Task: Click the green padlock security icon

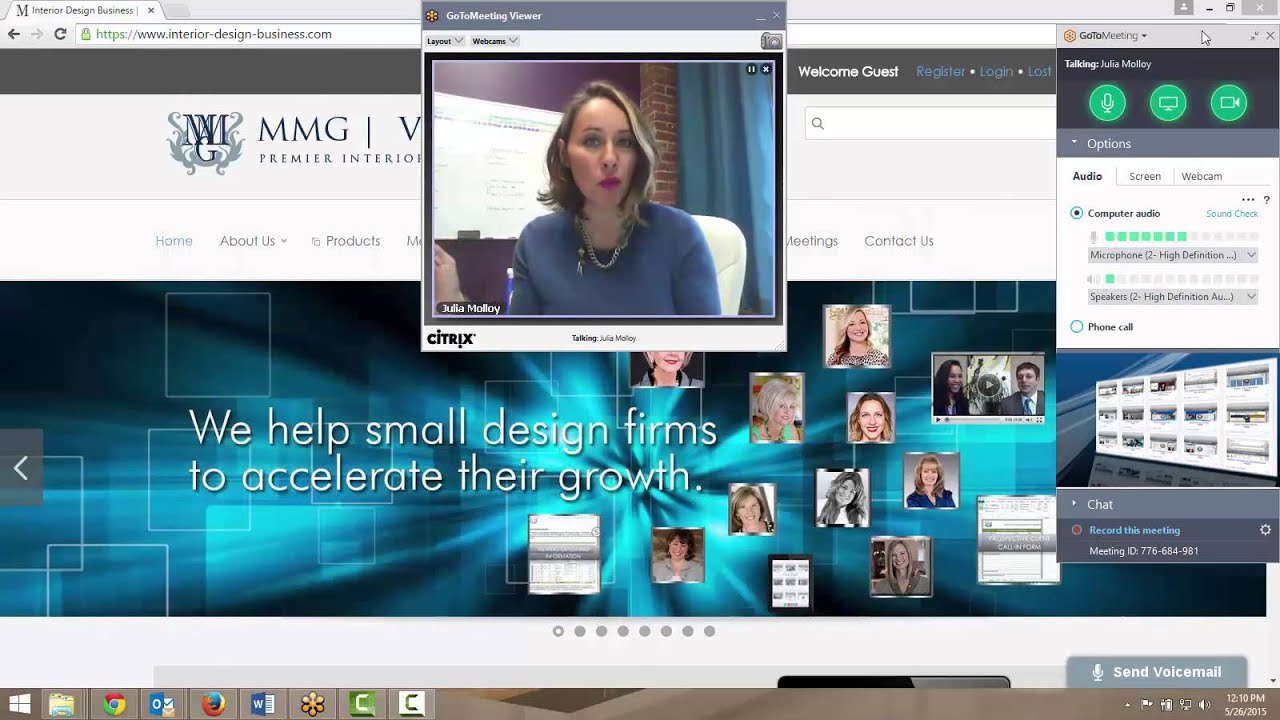Action: click(86, 34)
